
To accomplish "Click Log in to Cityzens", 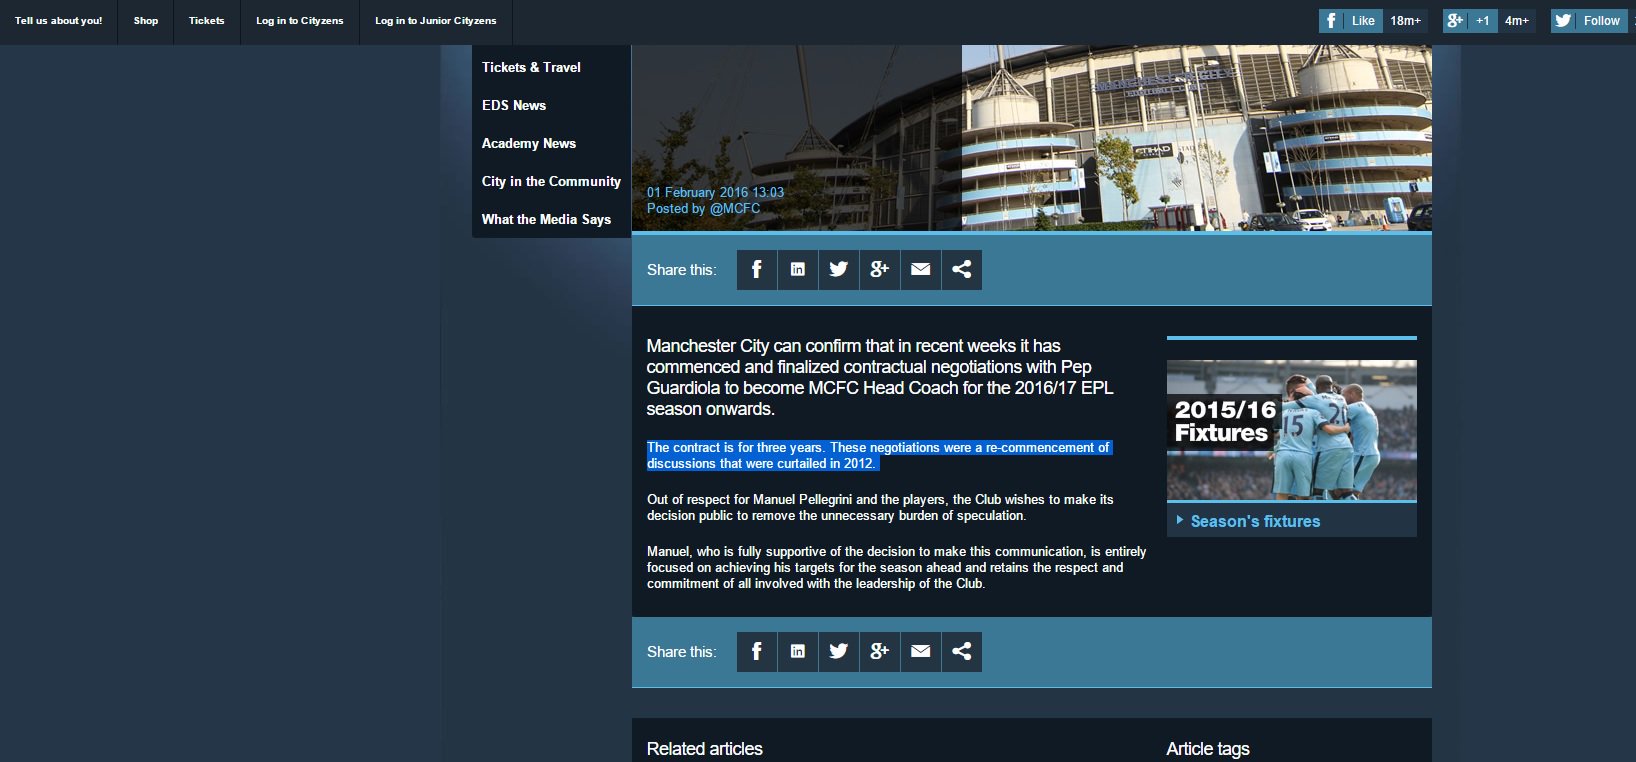I will (x=300, y=21).
